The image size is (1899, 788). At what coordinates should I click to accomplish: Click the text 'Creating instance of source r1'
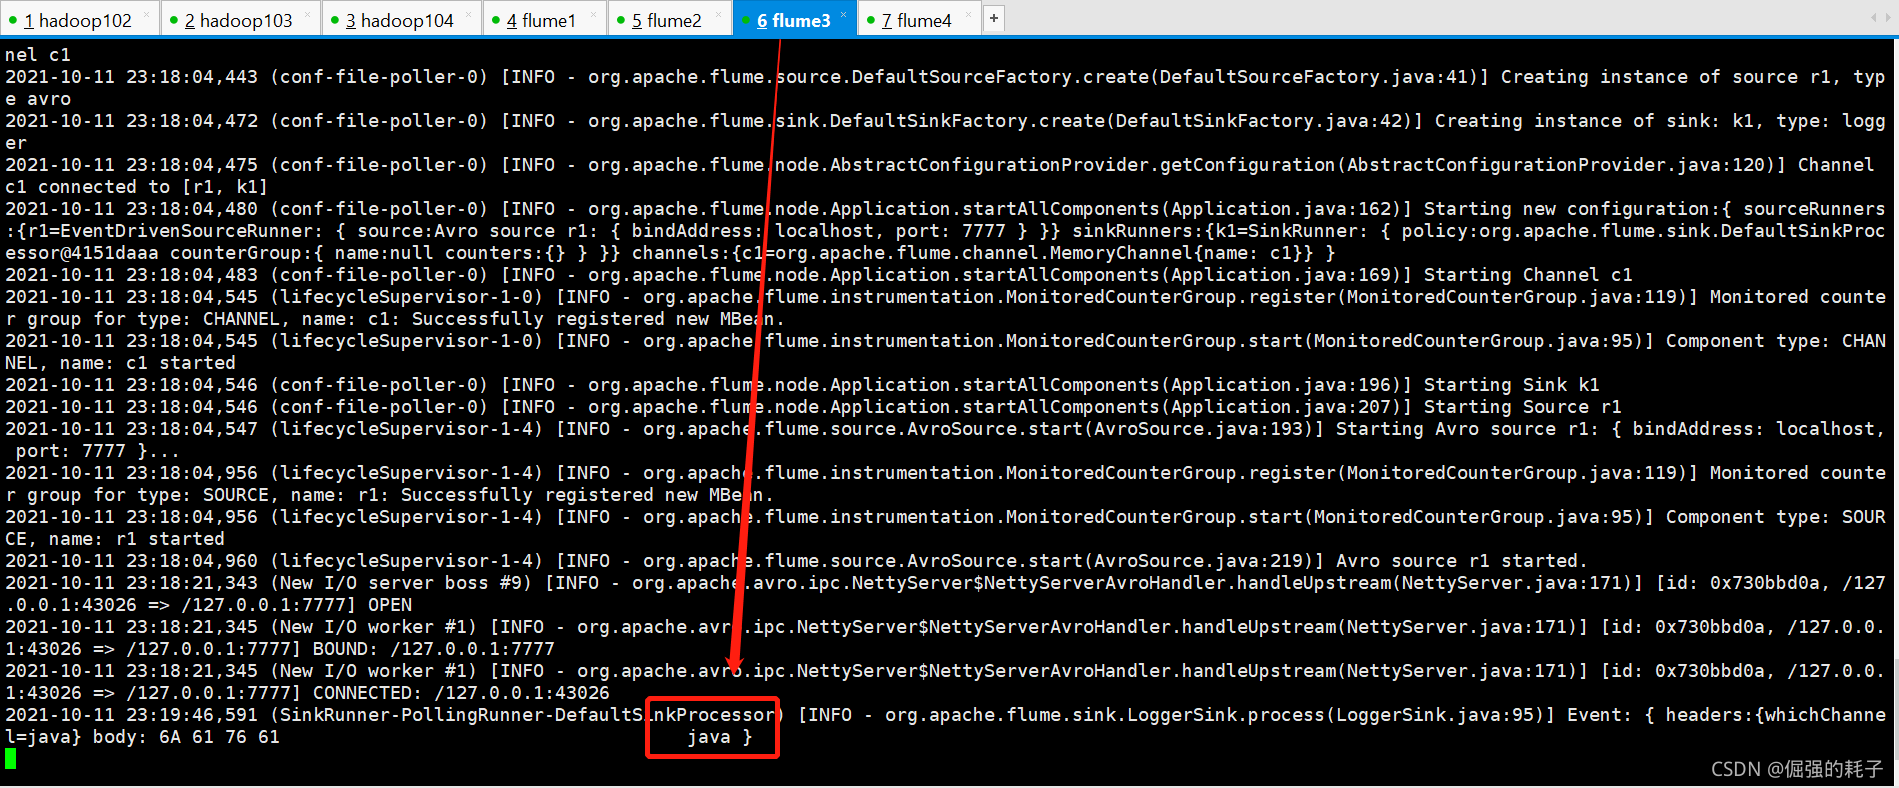tap(1665, 77)
